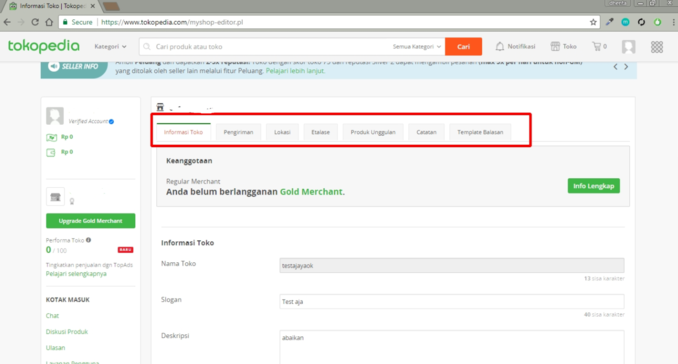Viewport: 678px width, 364px height.
Task: Open the Kategori dropdown
Action: click(x=110, y=46)
